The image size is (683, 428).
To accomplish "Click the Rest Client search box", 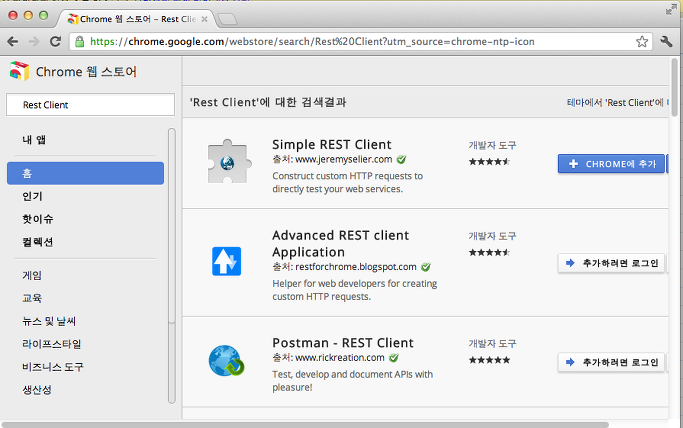I will [90, 104].
